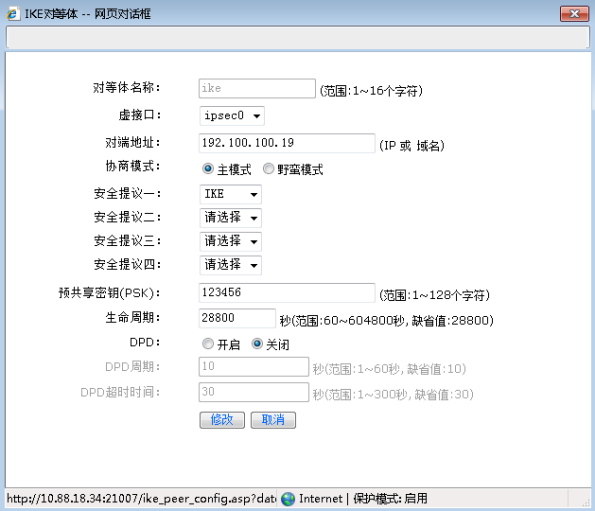Click the Internet globe icon in status bar
The image size is (595, 511).
click(x=288, y=498)
